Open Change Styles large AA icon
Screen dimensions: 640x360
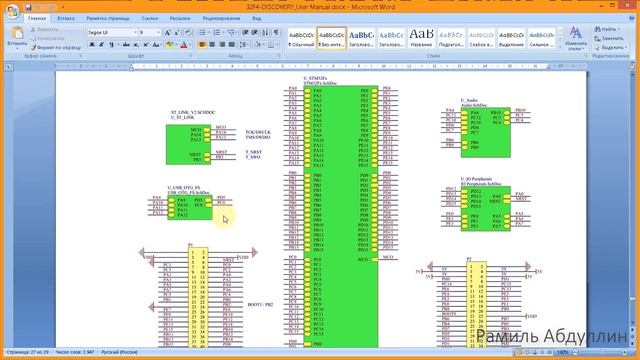click(576, 39)
